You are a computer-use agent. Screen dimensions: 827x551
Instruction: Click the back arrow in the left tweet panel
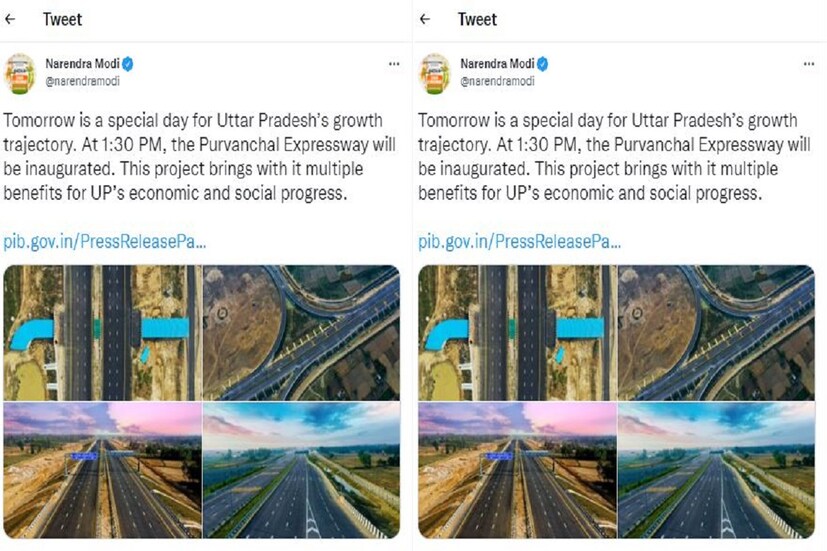(x=11, y=19)
